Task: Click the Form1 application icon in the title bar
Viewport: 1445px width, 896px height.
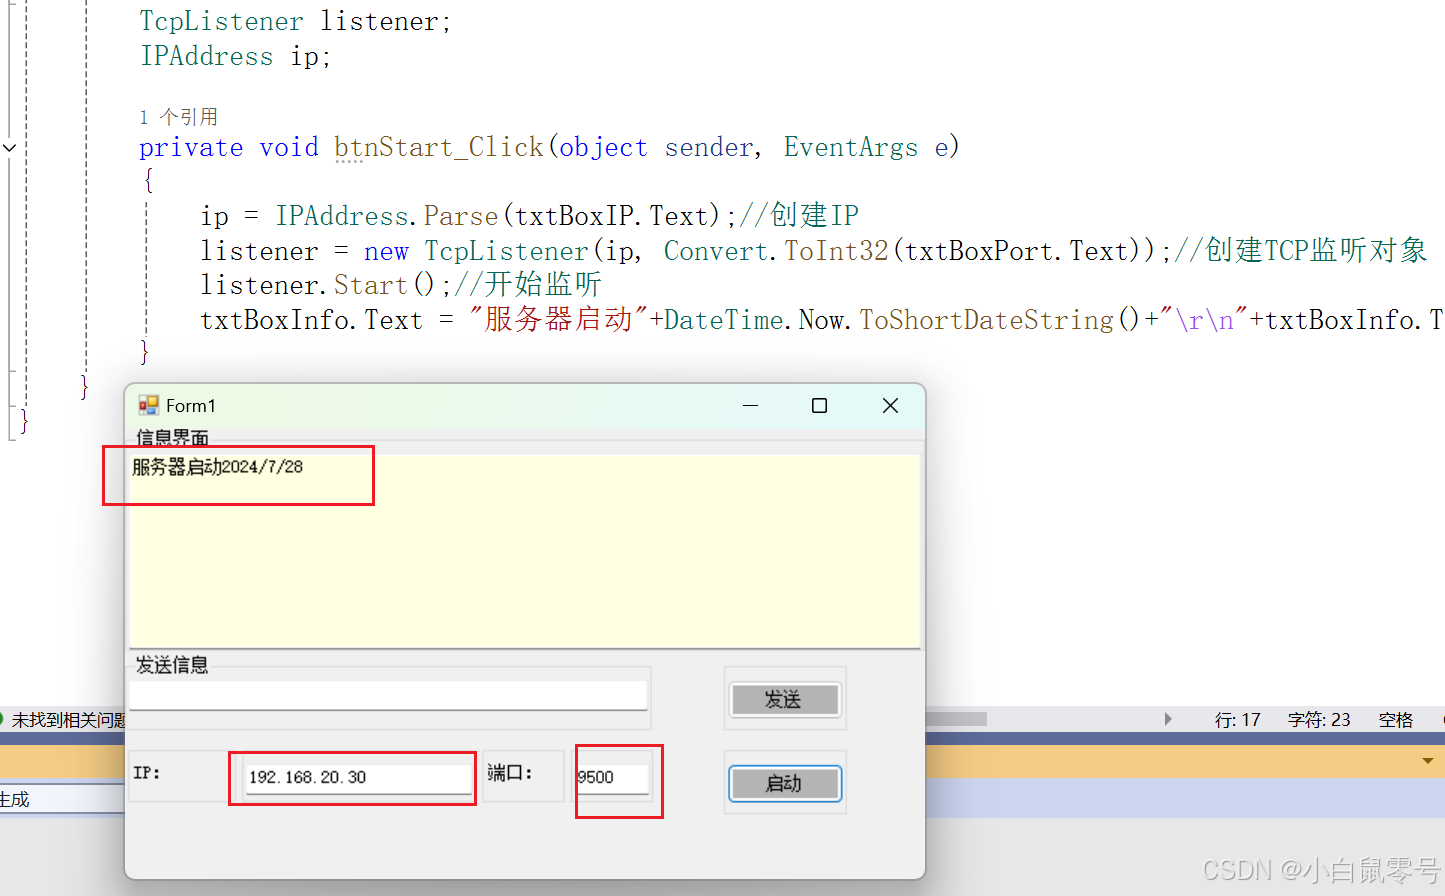Action: 149,405
